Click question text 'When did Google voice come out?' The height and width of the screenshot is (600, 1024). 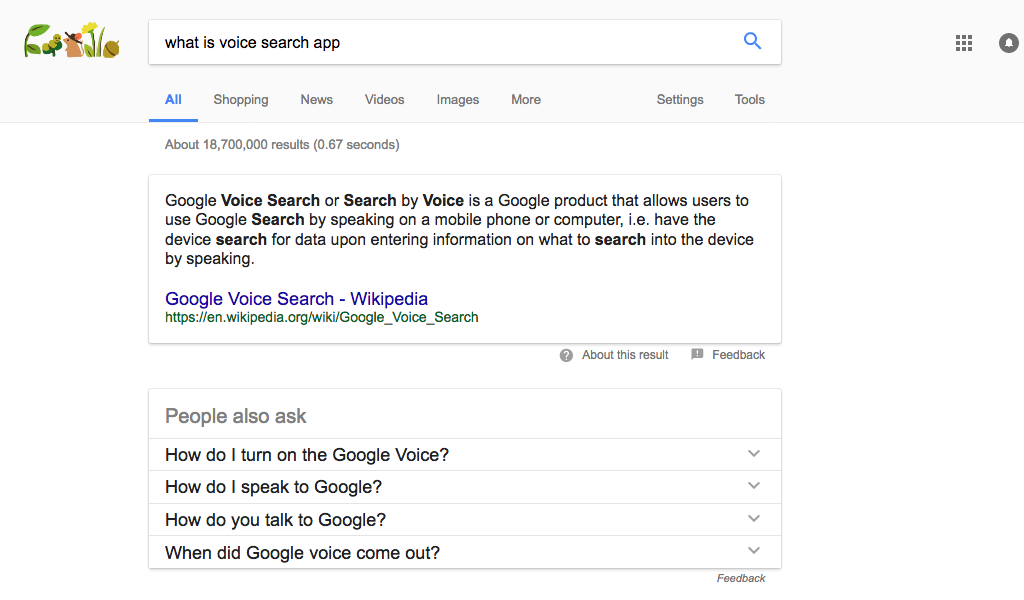(302, 553)
